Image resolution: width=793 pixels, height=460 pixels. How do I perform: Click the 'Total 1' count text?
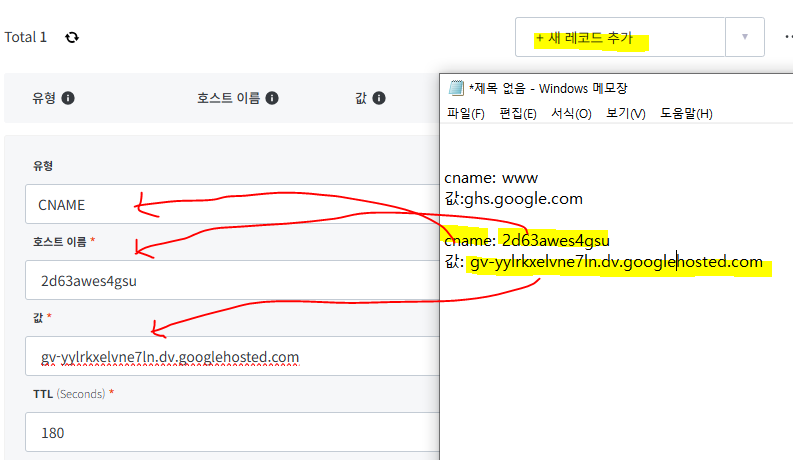pyautogui.click(x=26, y=37)
